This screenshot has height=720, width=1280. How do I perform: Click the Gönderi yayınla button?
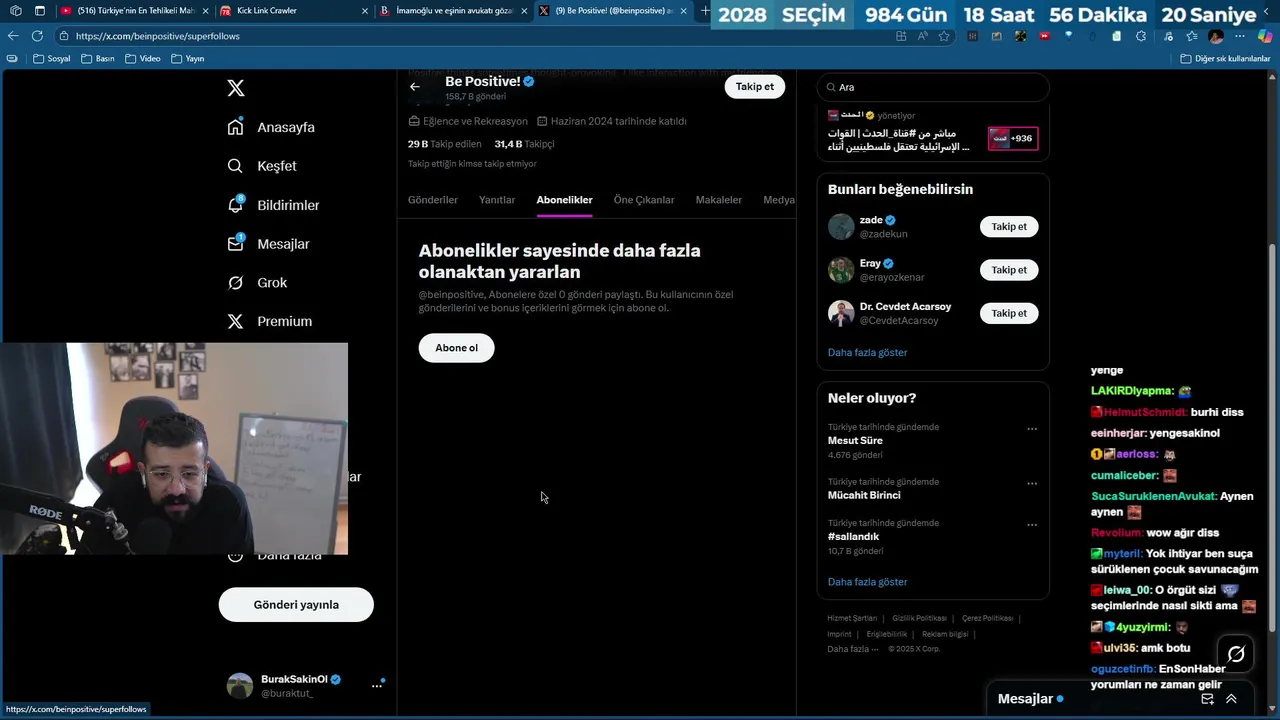click(296, 605)
